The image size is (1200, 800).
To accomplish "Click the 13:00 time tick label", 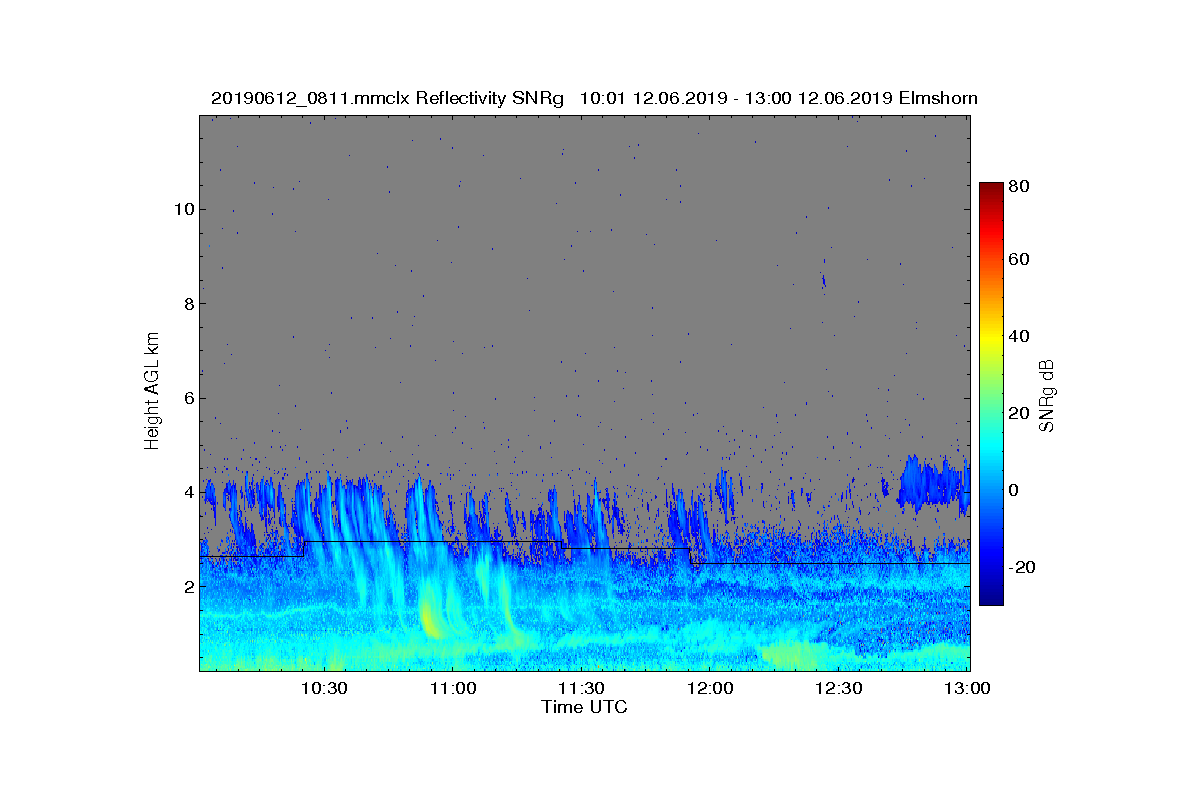I will (x=966, y=689).
